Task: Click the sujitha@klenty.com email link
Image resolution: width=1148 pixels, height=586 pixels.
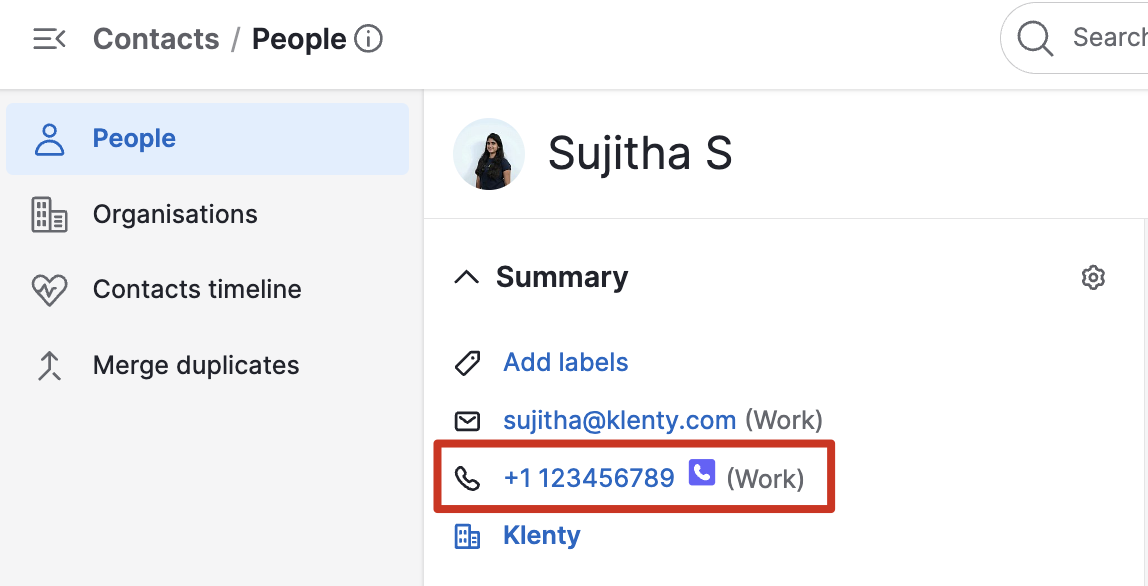Action: pyautogui.click(x=620, y=420)
